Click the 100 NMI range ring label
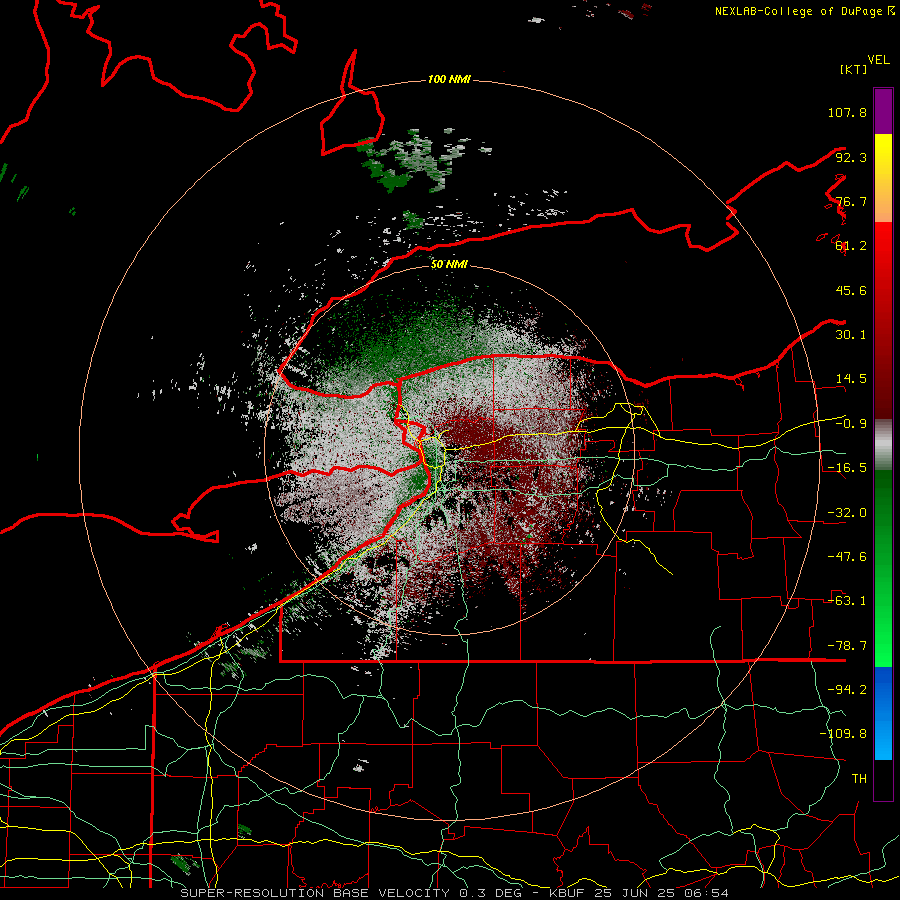This screenshot has width=900, height=900. click(449, 79)
